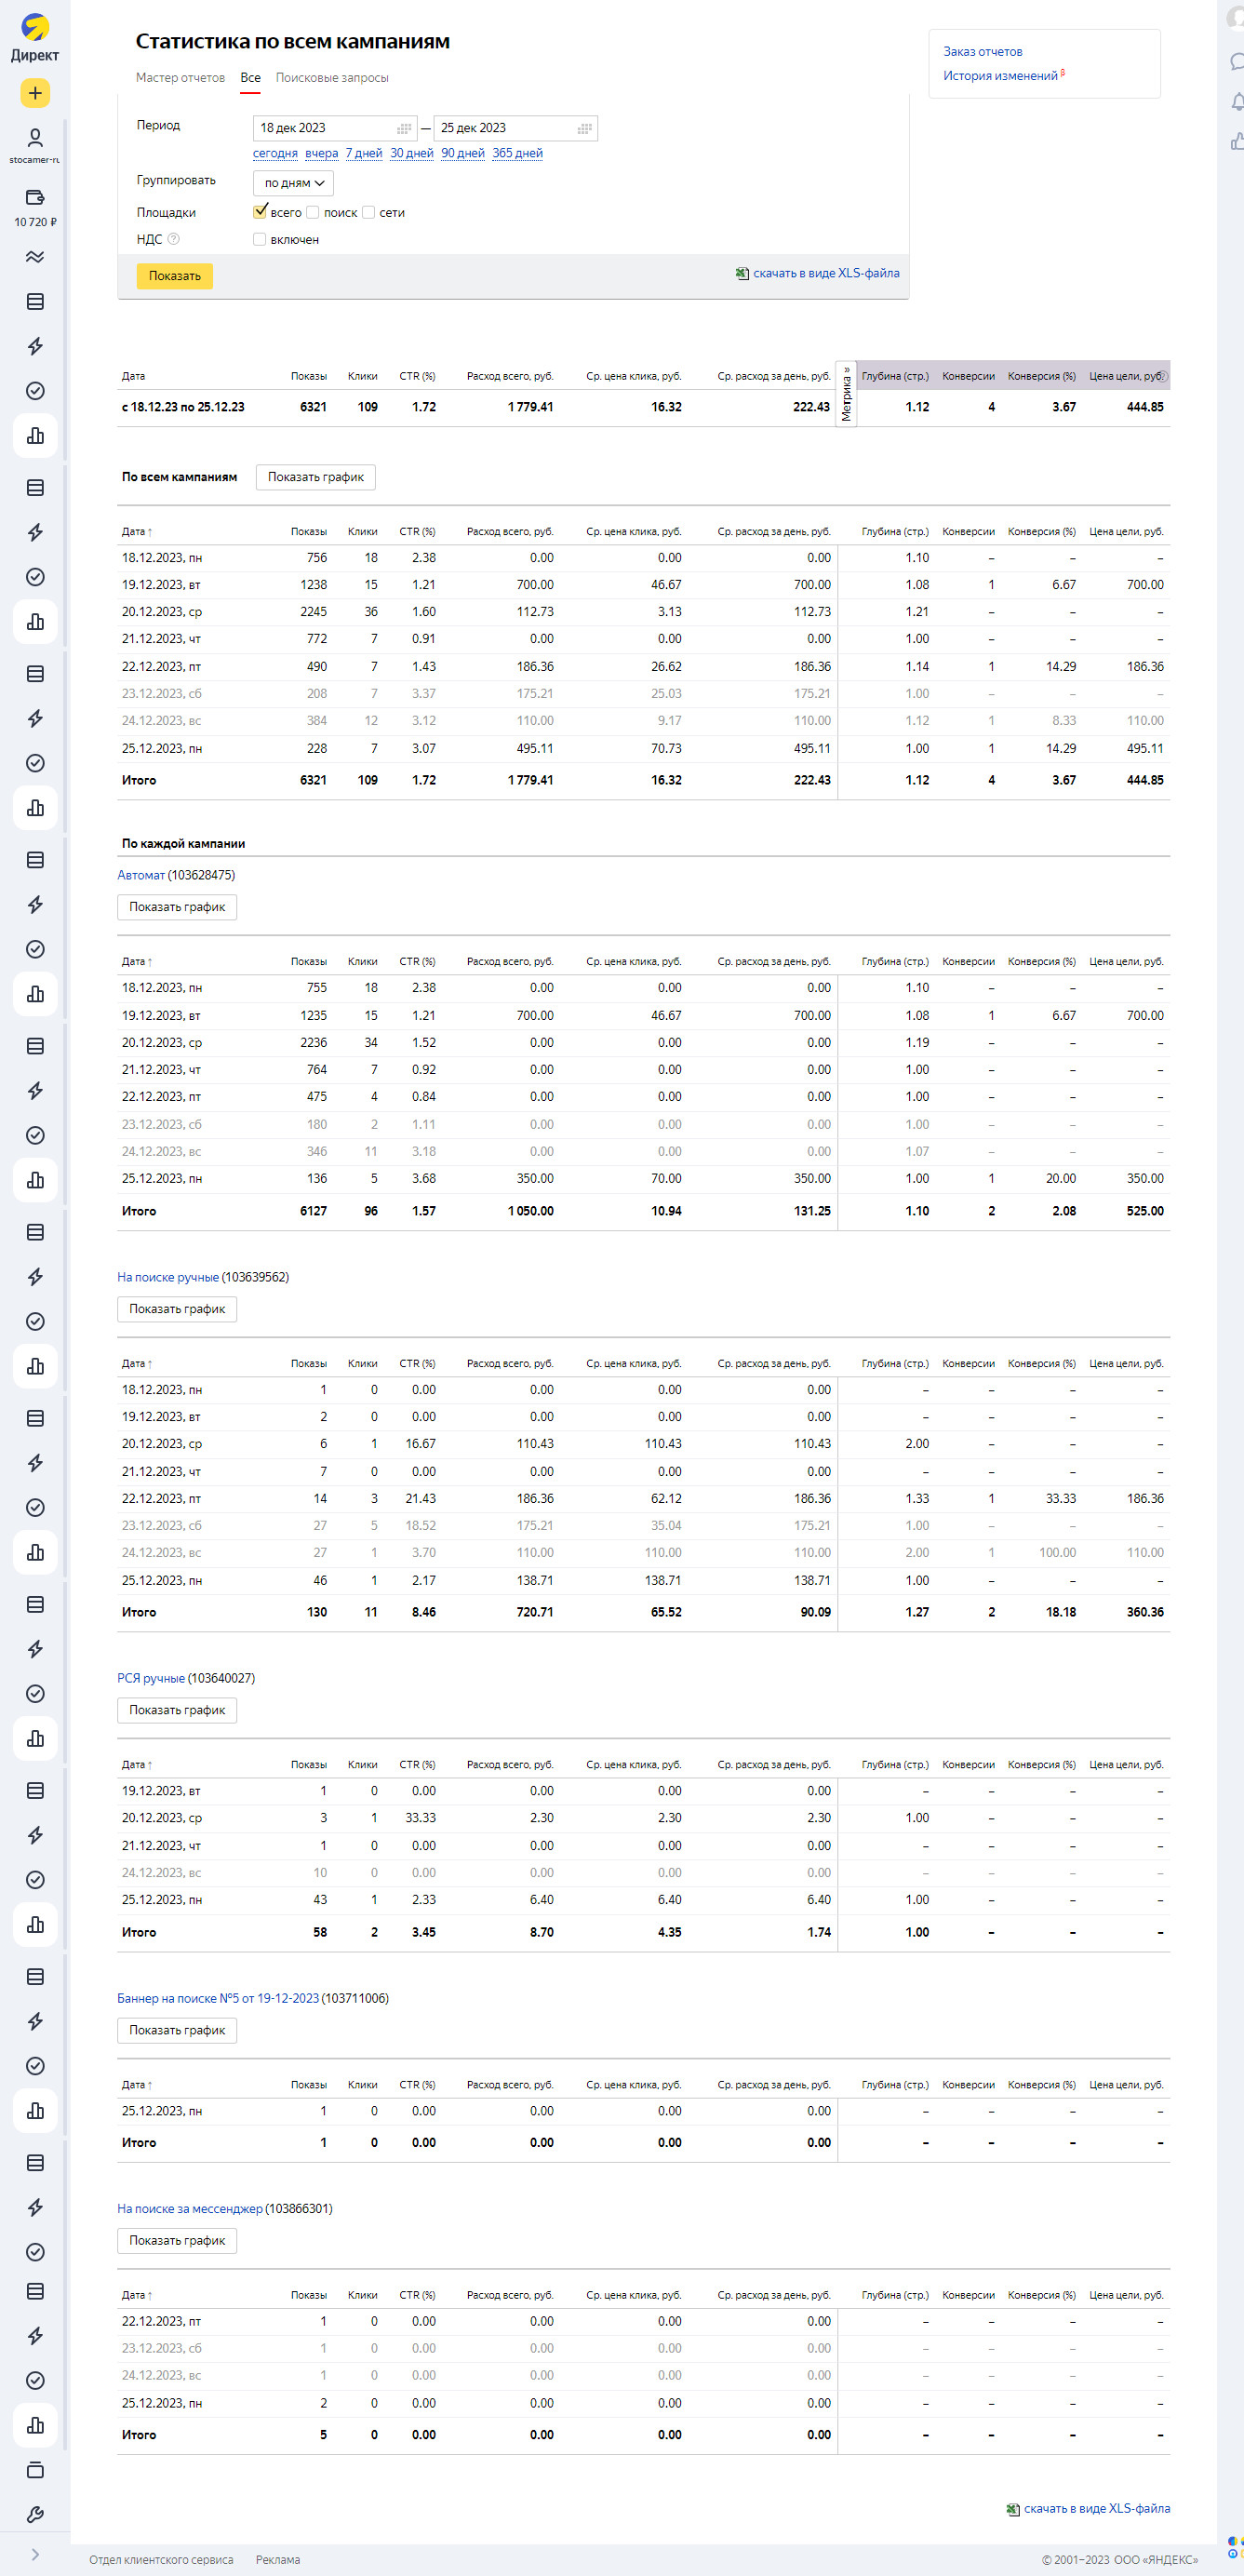Image resolution: width=1244 pixels, height=2576 pixels.
Task: Enable the сети placements checkbox
Action: coord(369,212)
